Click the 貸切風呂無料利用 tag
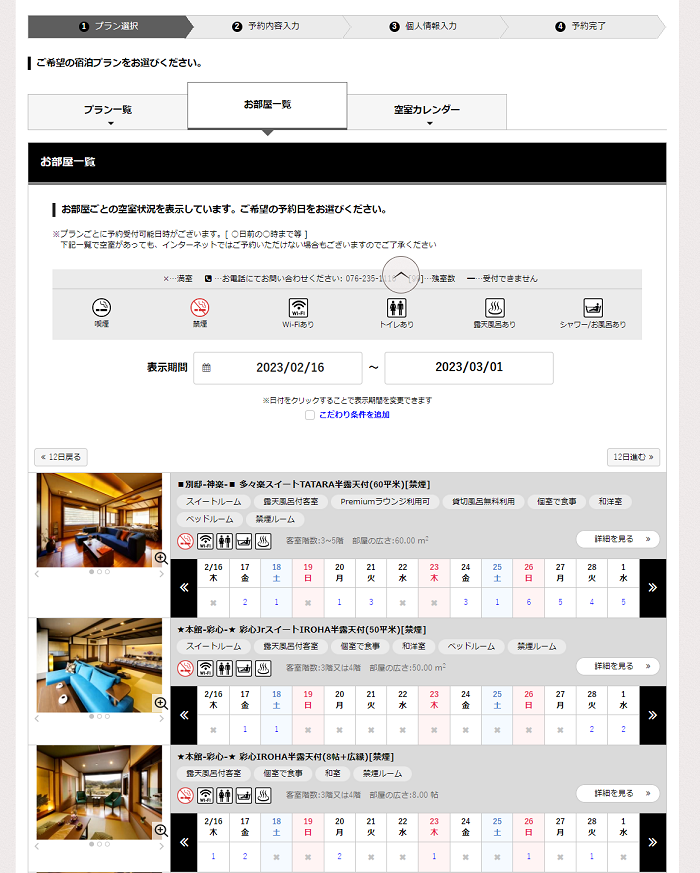This screenshot has width=700, height=873. click(483, 502)
